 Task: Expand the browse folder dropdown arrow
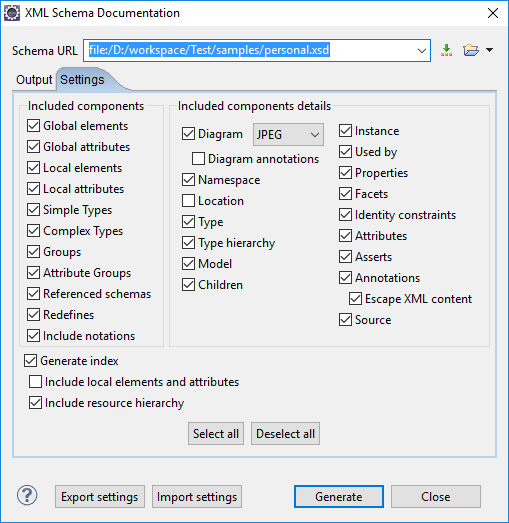click(489, 50)
